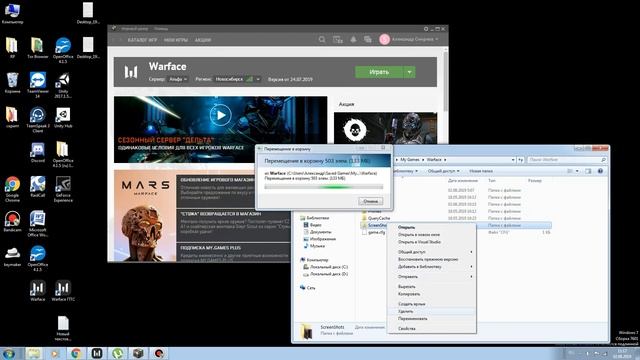Toggle the preview pane icon in Explorer

click(x=588, y=171)
